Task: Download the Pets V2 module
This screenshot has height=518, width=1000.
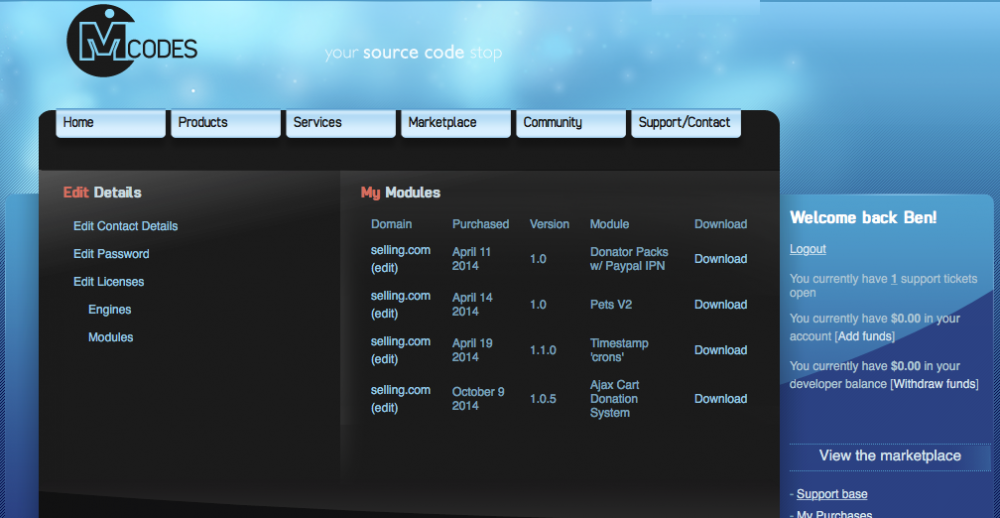Action: (x=720, y=305)
